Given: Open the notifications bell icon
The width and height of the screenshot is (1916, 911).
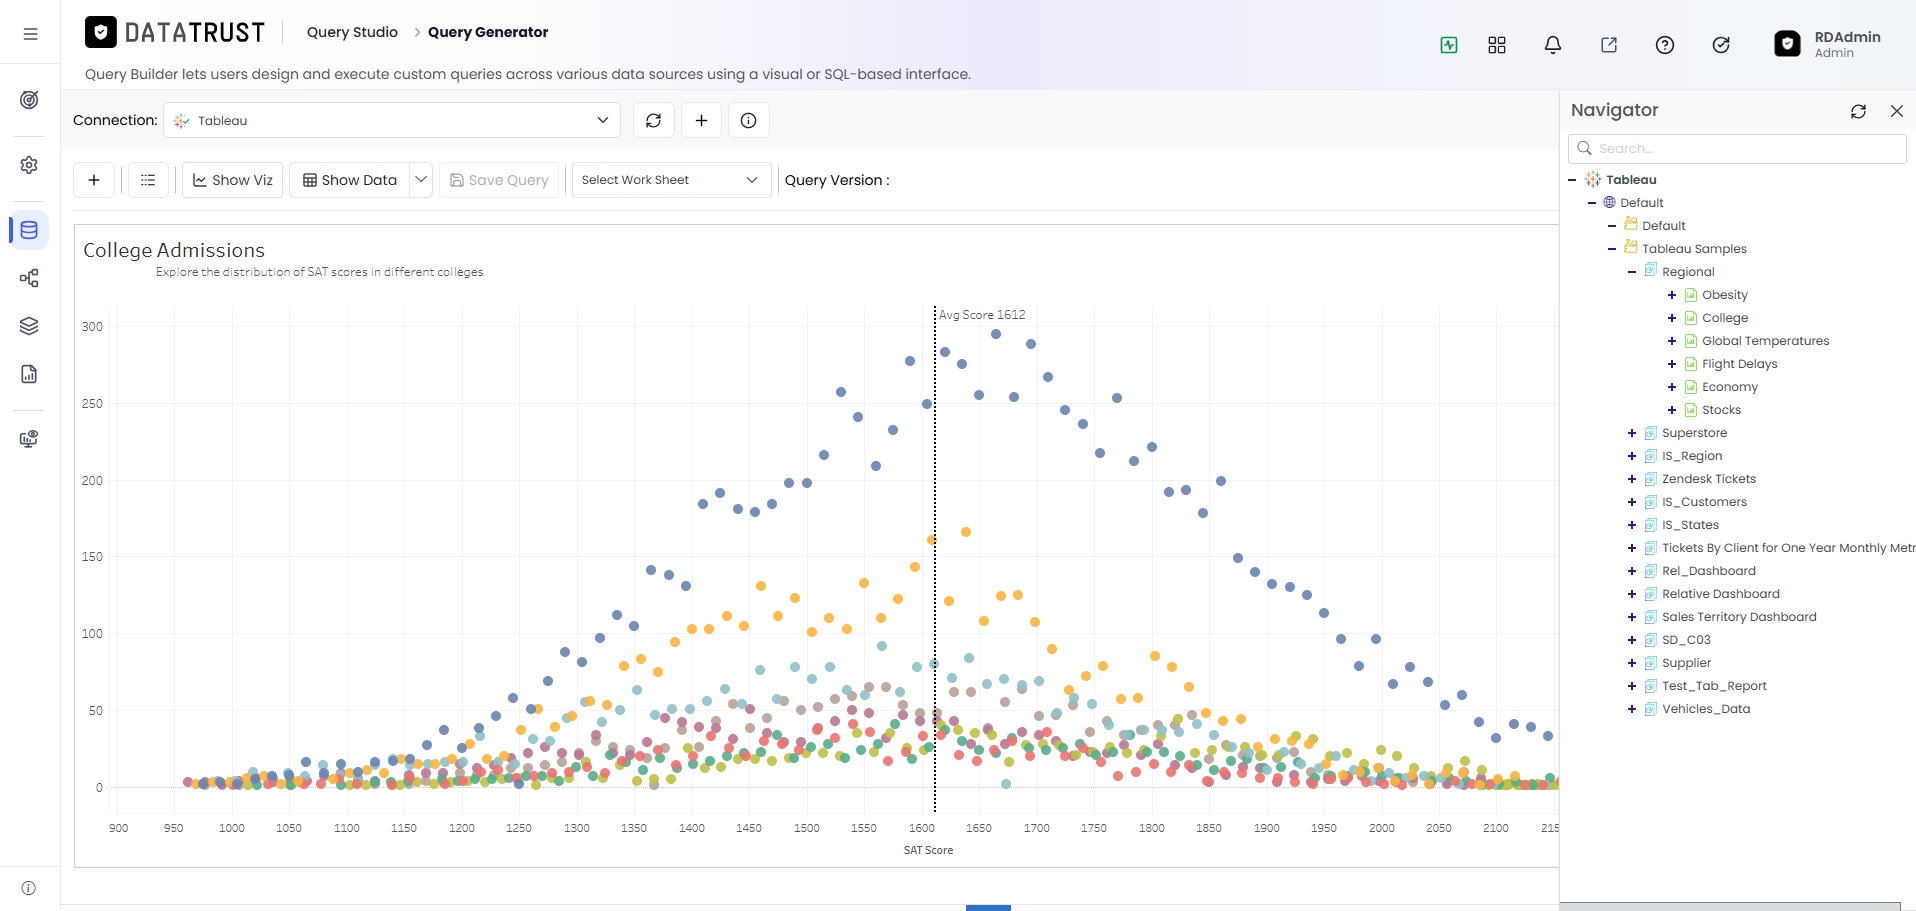Looking at the screenshot, I should click(1552, 45).
